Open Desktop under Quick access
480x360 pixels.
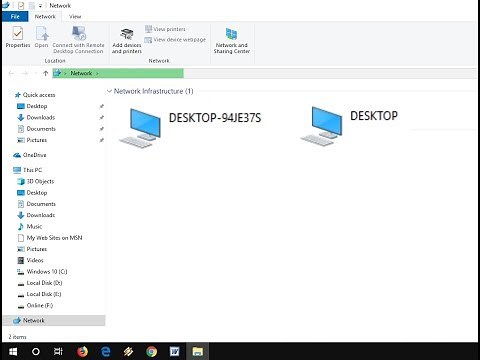[32, 106]
